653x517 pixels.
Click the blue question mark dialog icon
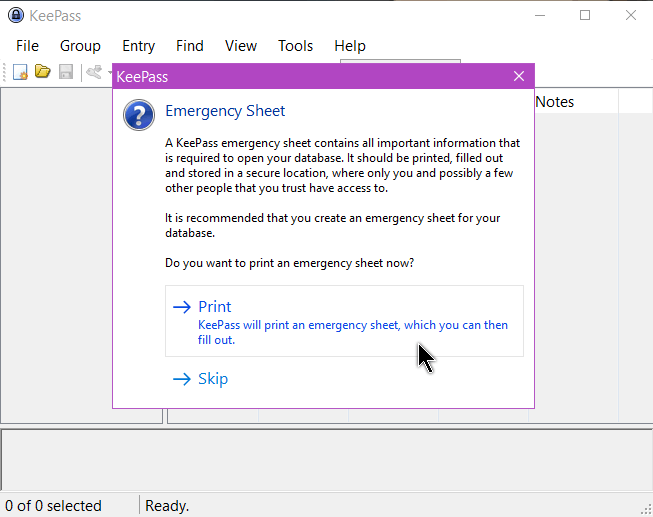tap(139, 115)
